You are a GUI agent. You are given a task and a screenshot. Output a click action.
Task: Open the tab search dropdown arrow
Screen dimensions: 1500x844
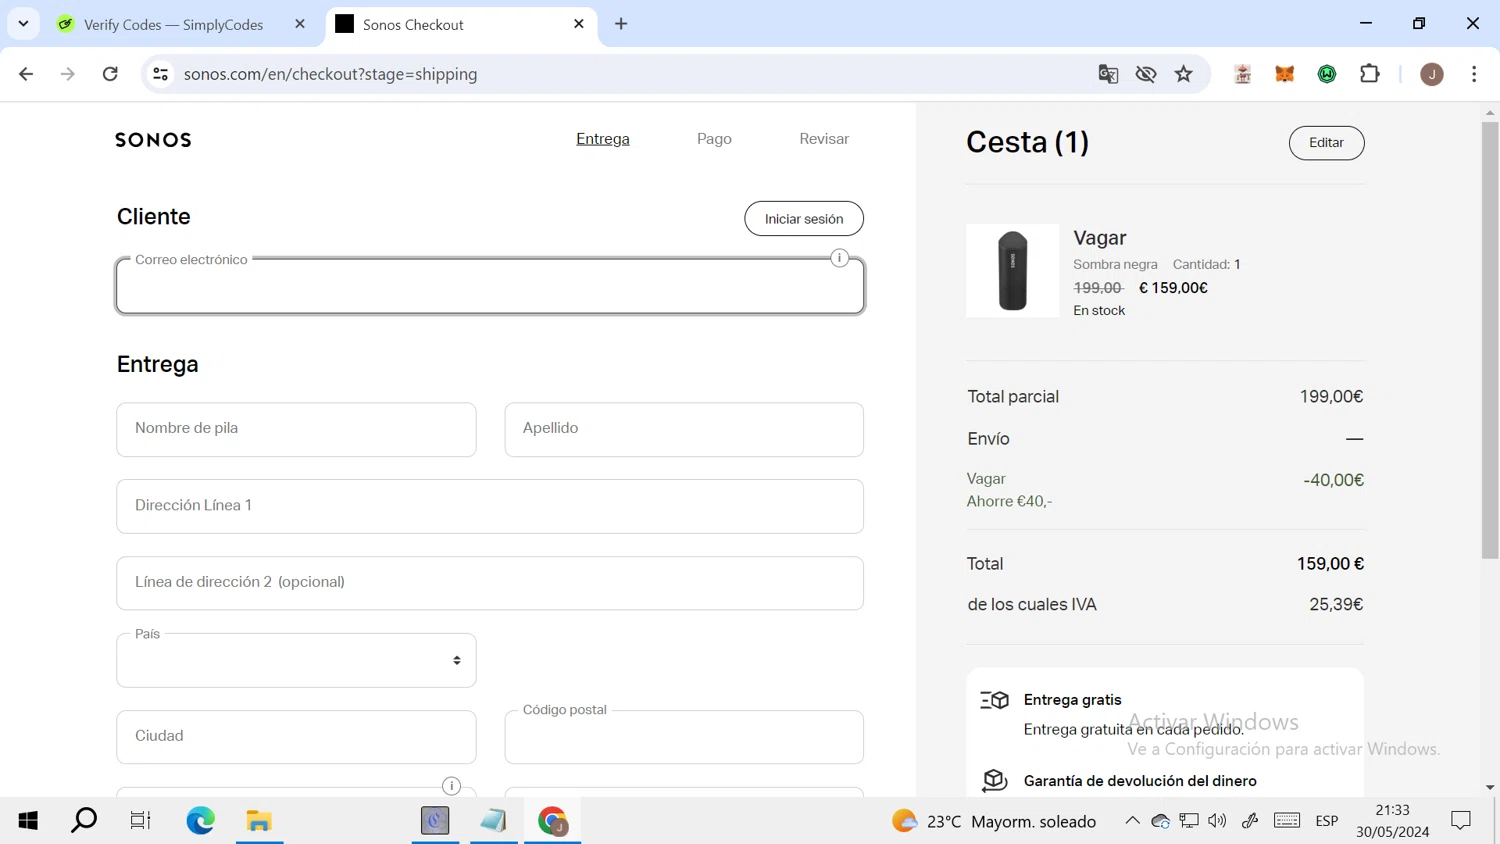(x=23, y=24)
